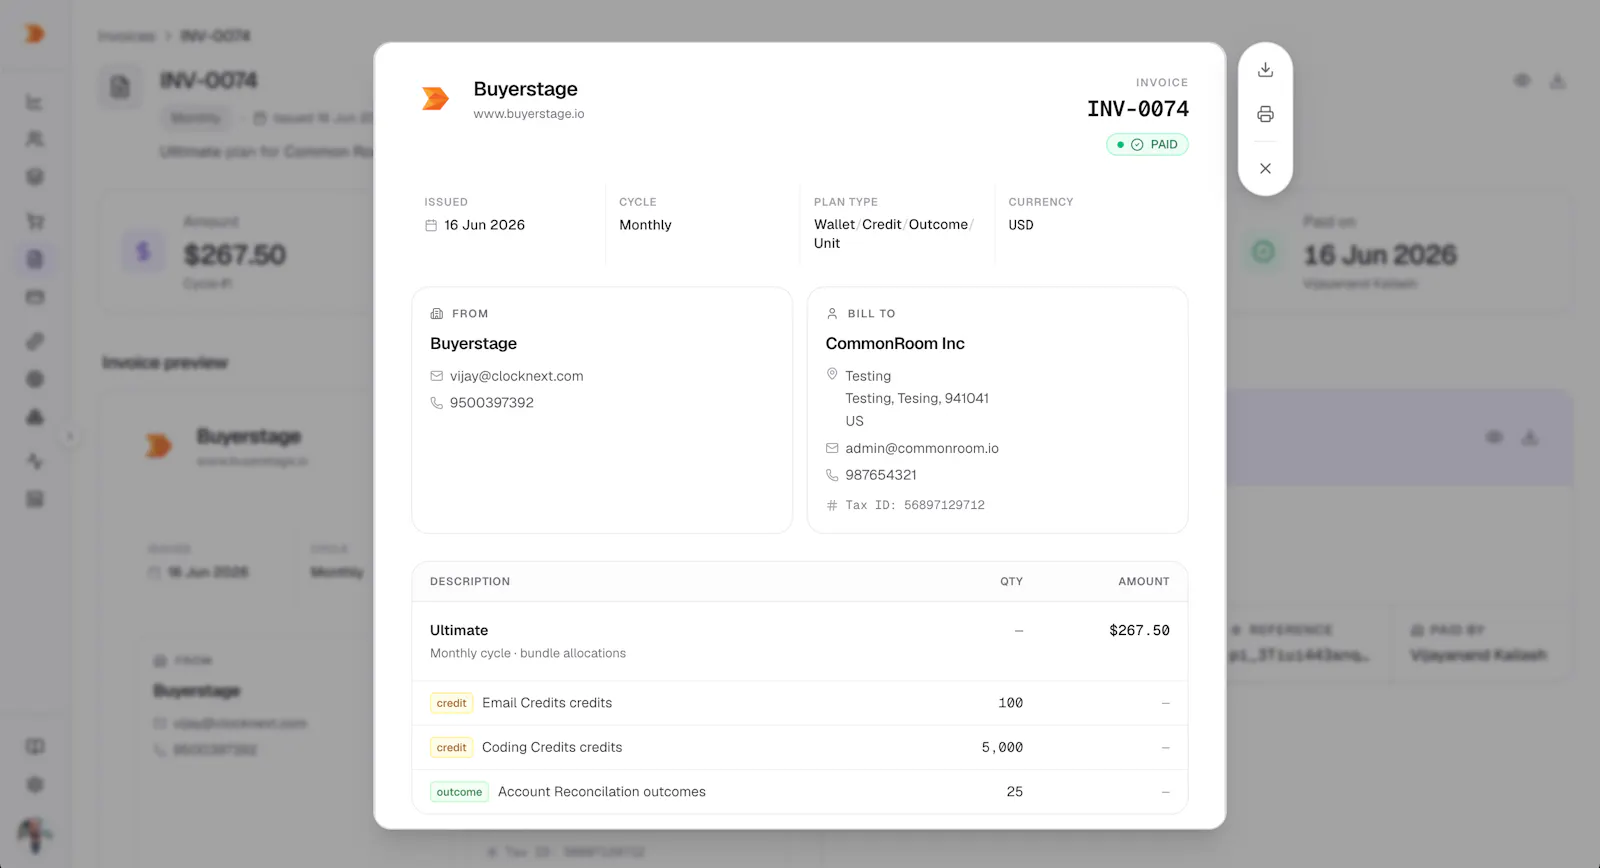Click the download icon in the background page header
The width and height of the screenshot is (1600, 868).
tap(1558, 80)
